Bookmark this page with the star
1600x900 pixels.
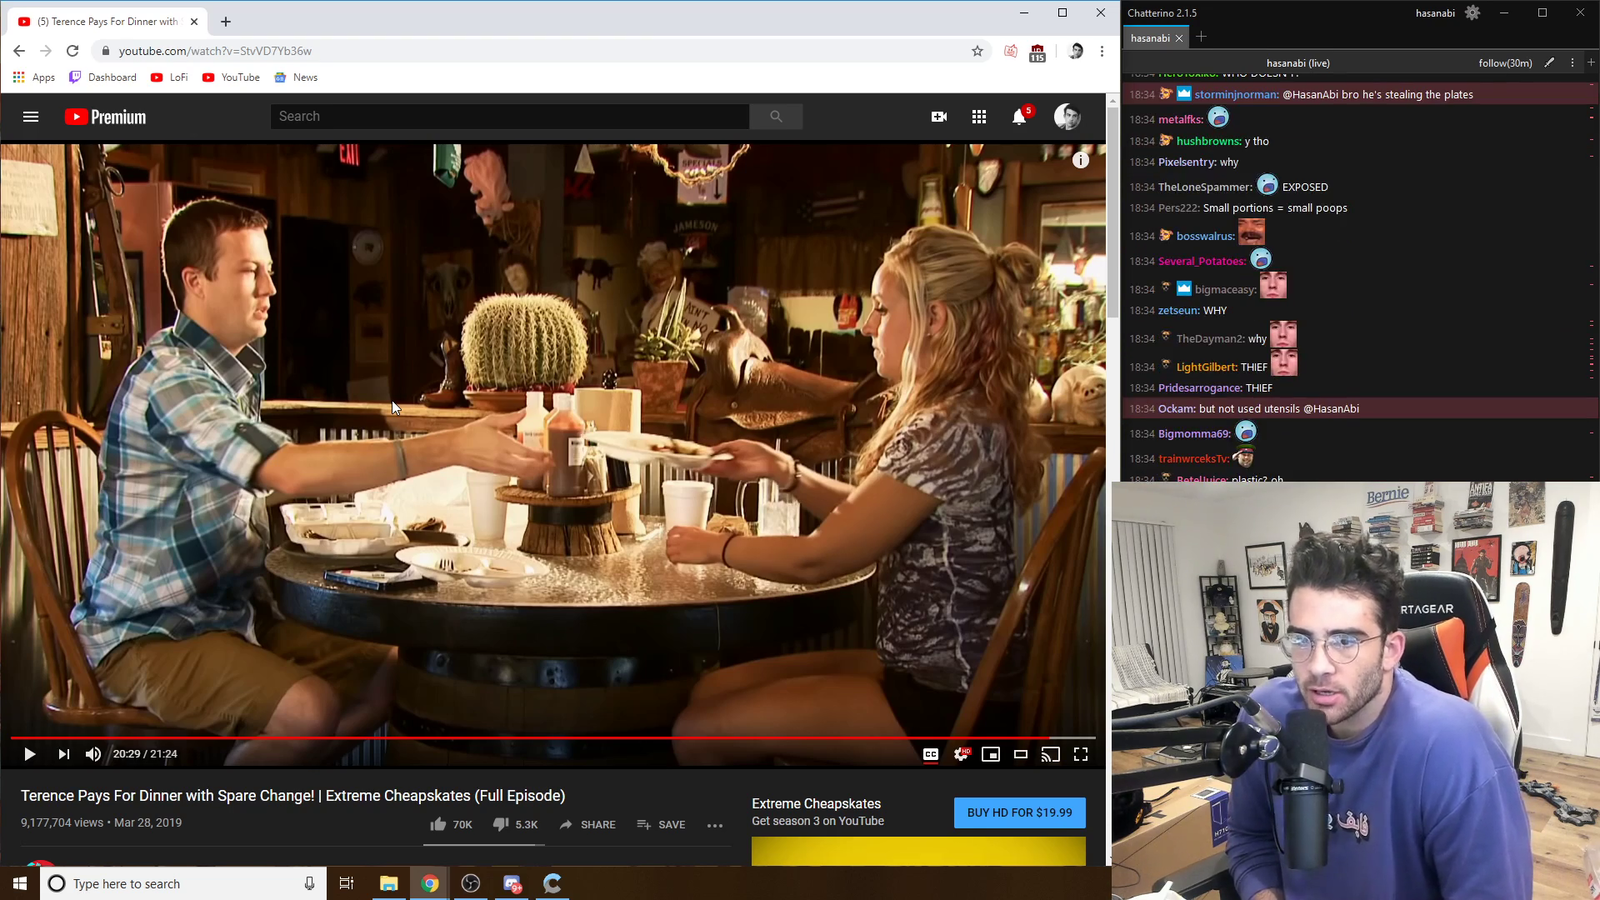tap(978, 51)
